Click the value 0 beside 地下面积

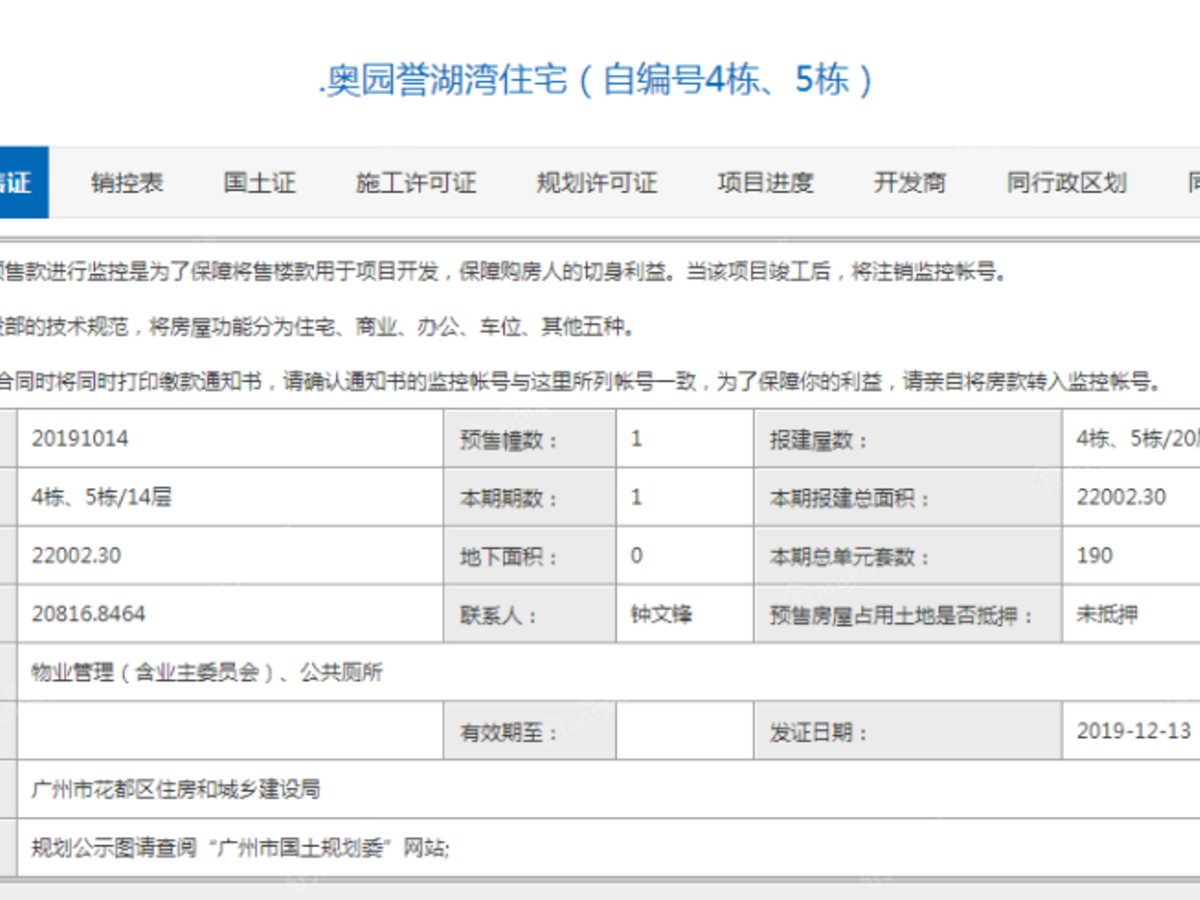637,555
